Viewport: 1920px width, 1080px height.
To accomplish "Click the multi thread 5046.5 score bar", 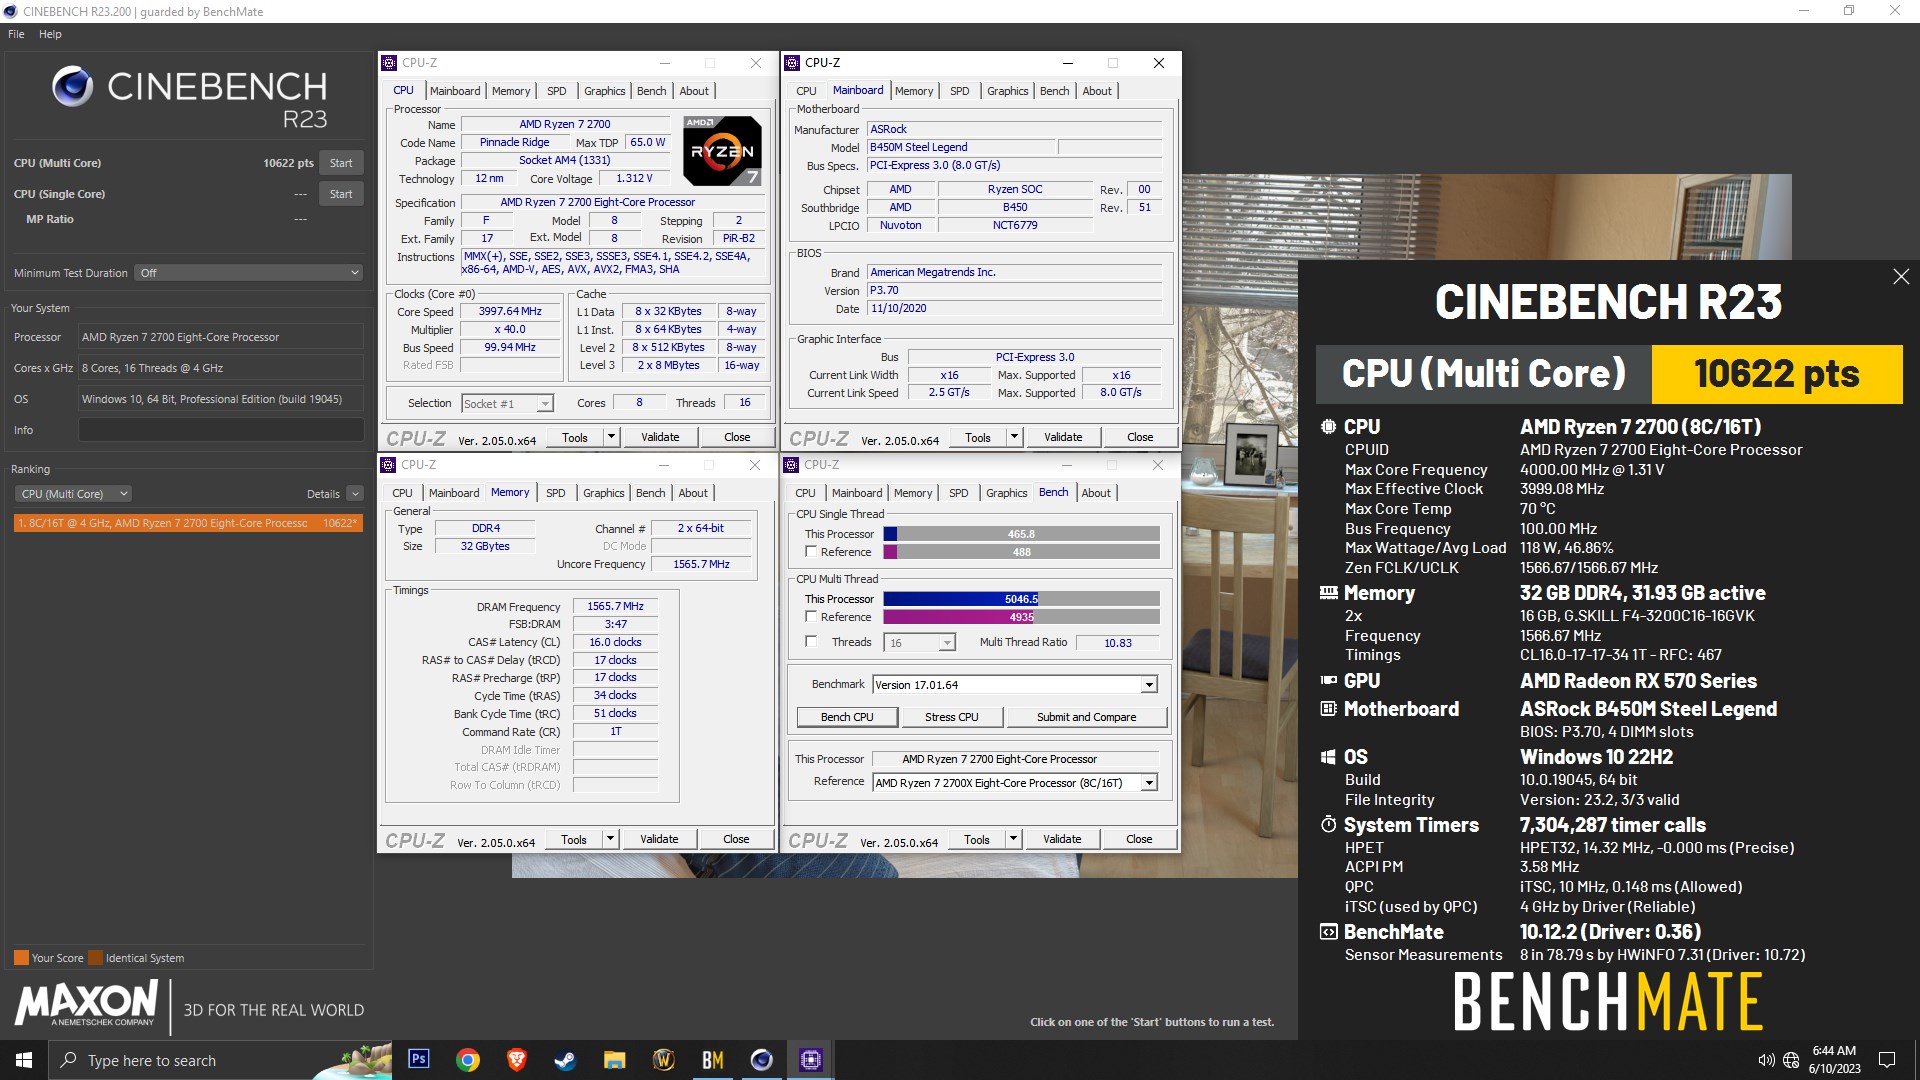I will click(x=1021, y=599).
